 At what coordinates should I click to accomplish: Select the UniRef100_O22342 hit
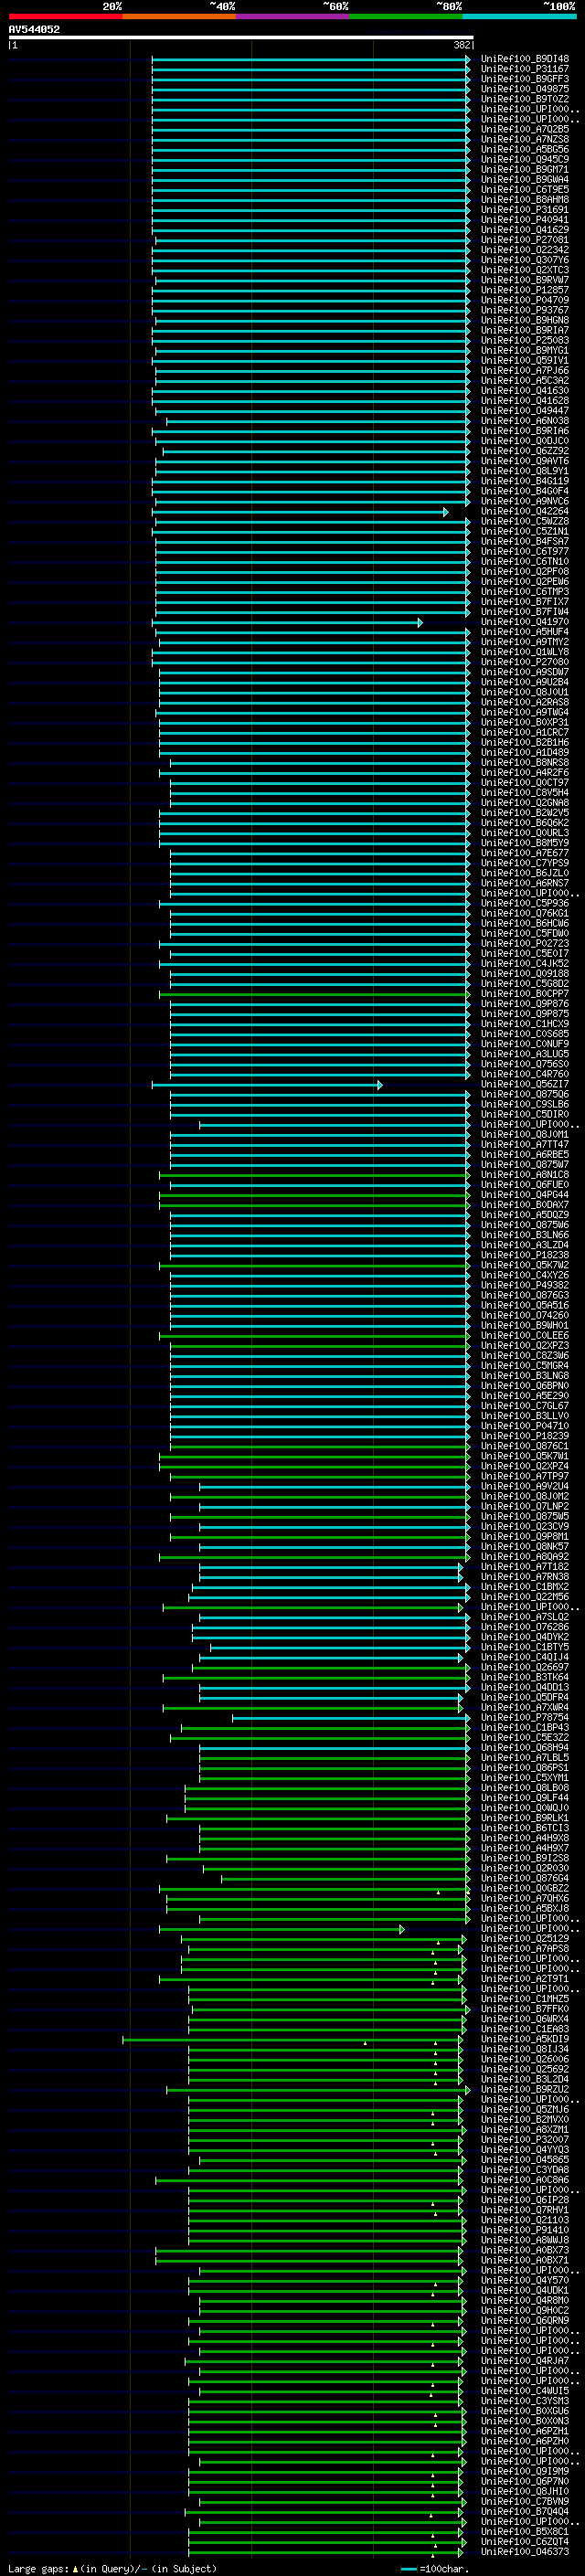pyautogui.click(x=524, y=250)
